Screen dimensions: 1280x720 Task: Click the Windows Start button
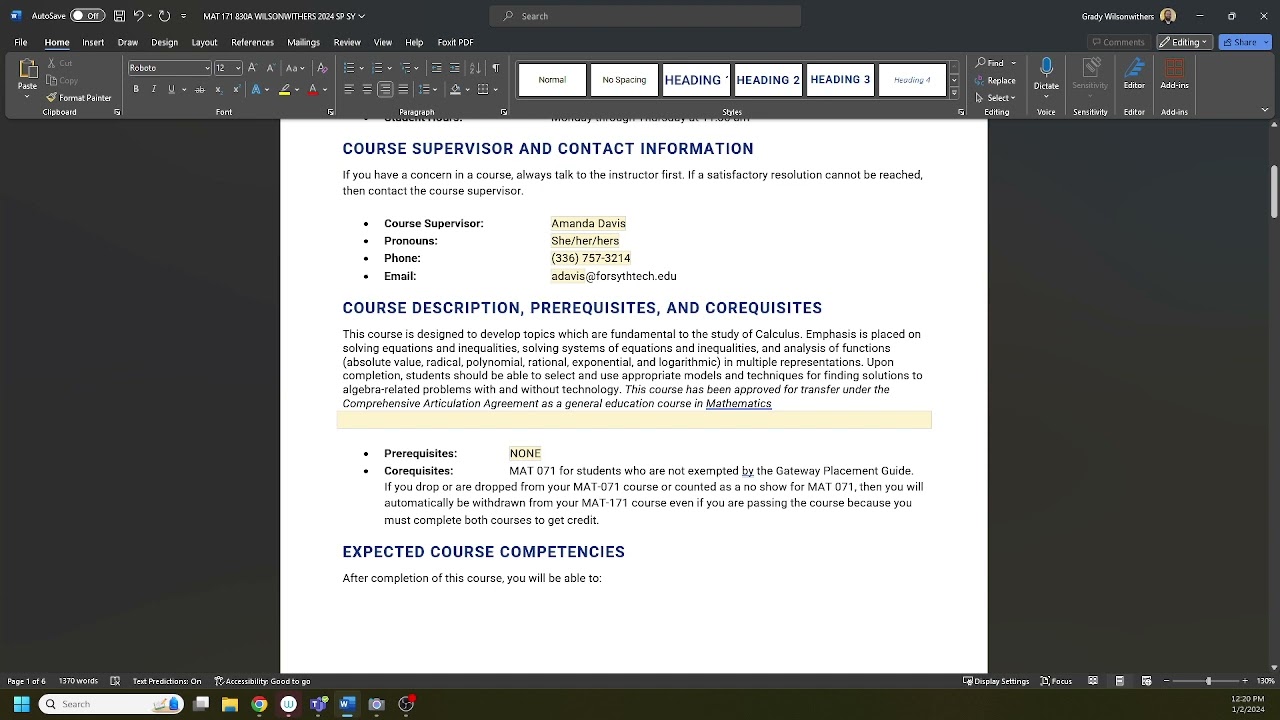click(21, 704)
